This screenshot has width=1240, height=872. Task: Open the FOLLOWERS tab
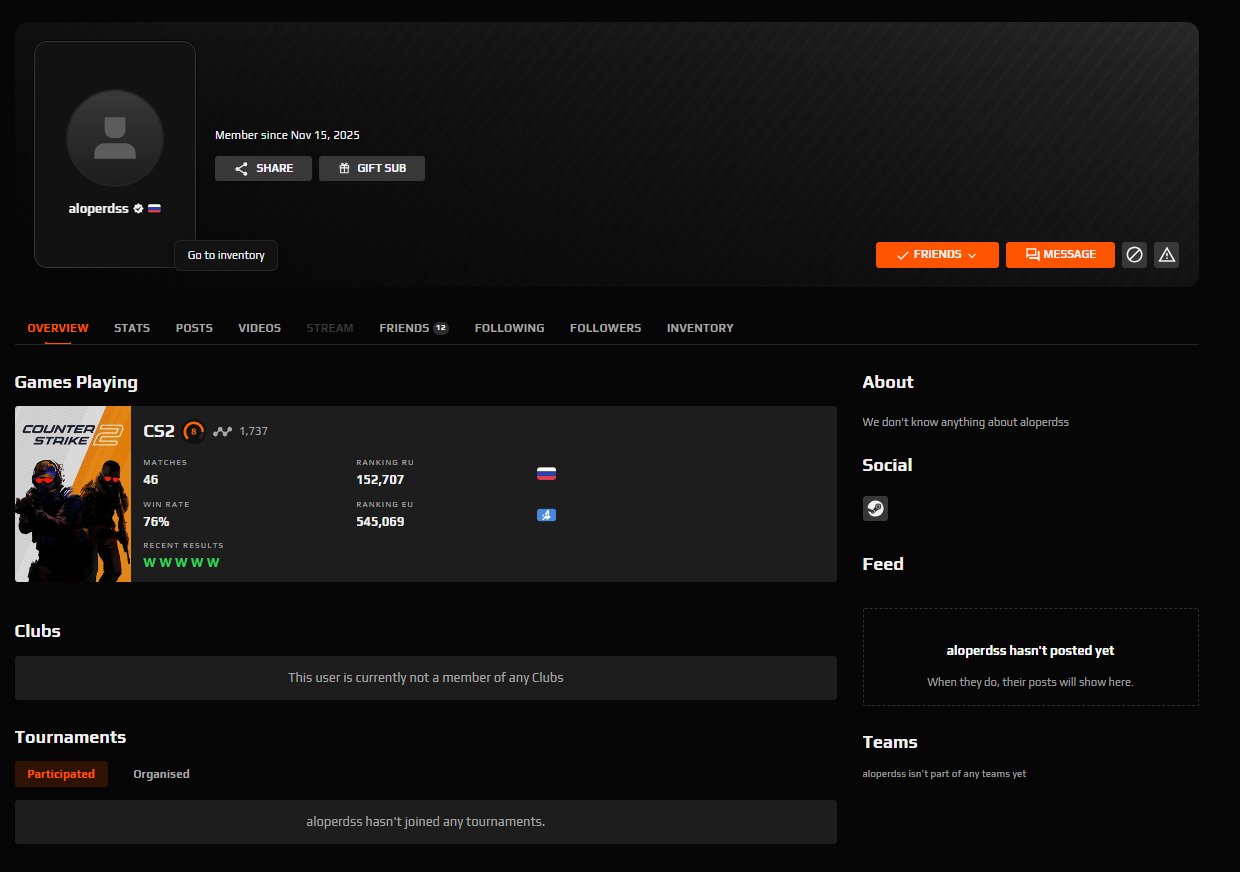pos(605,327)
